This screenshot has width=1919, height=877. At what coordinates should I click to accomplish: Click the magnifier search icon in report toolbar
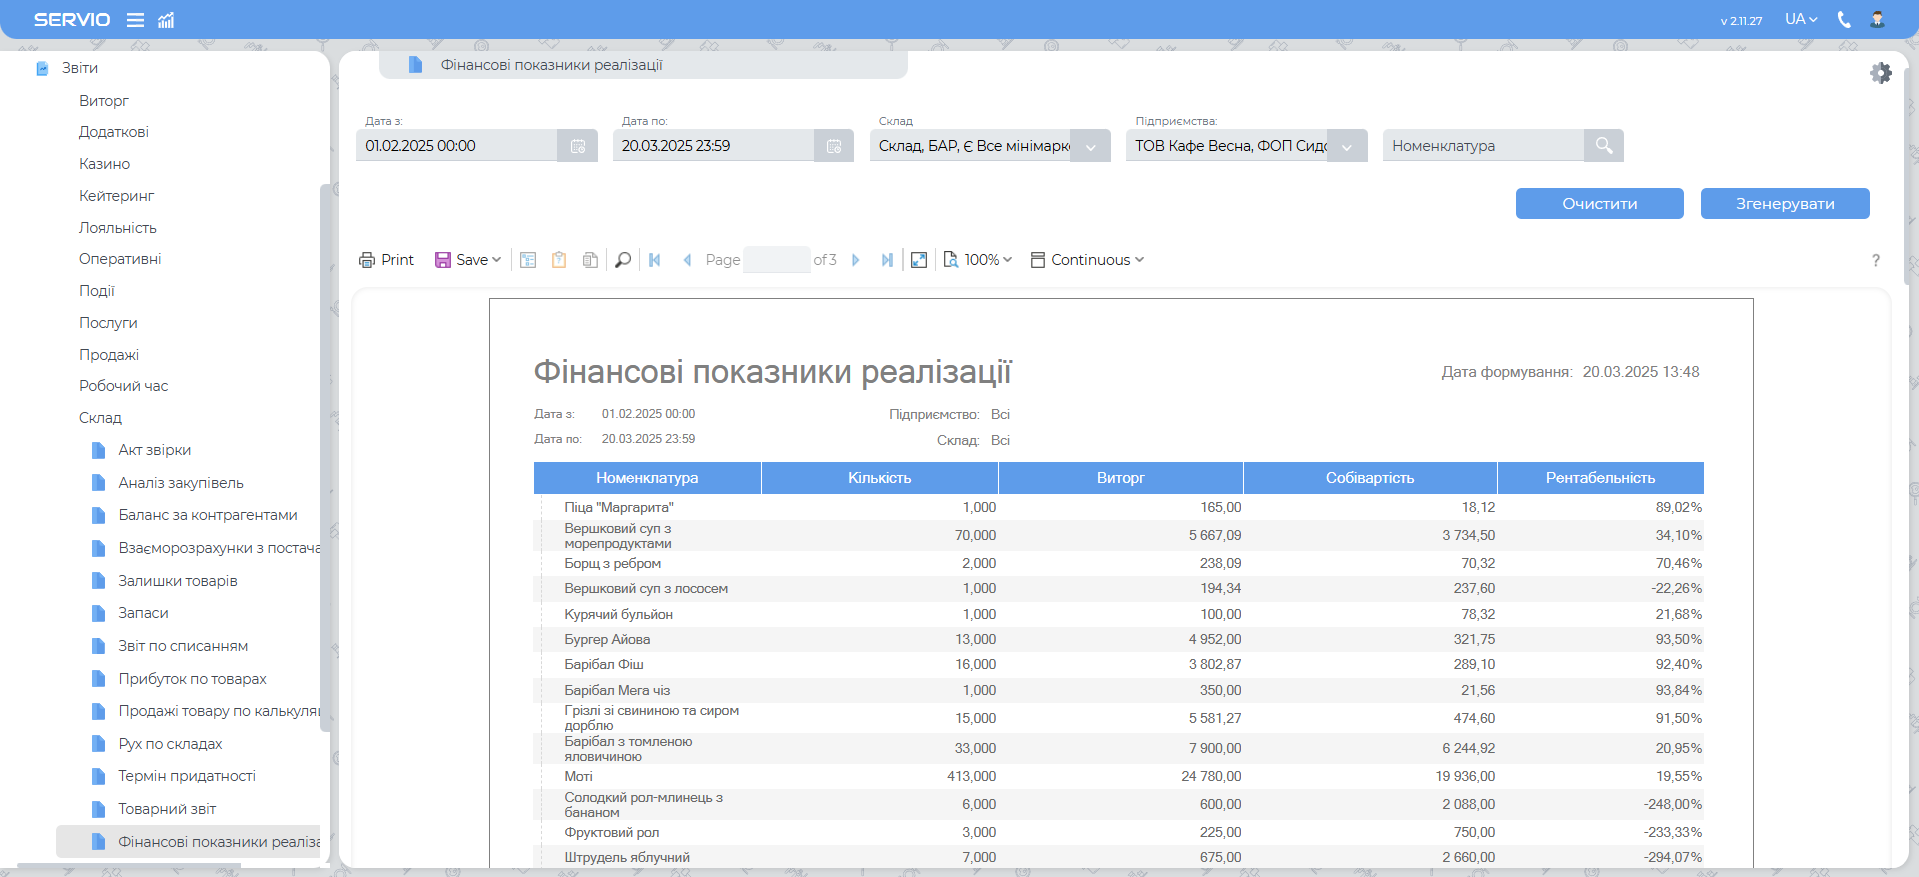coord(623,260)
